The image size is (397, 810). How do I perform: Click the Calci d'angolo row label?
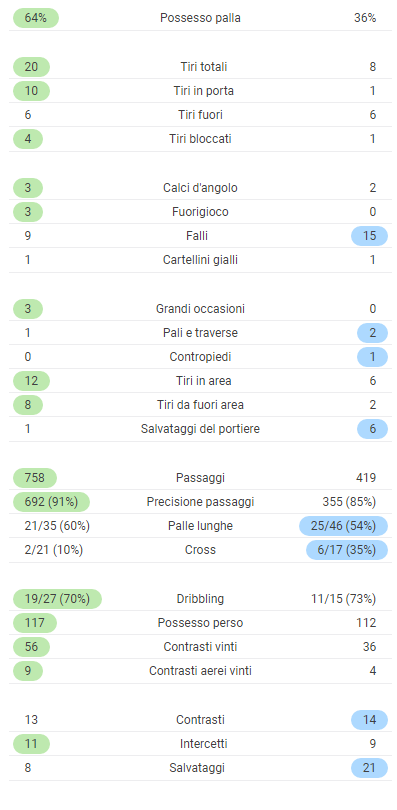[x=200, y=188]
